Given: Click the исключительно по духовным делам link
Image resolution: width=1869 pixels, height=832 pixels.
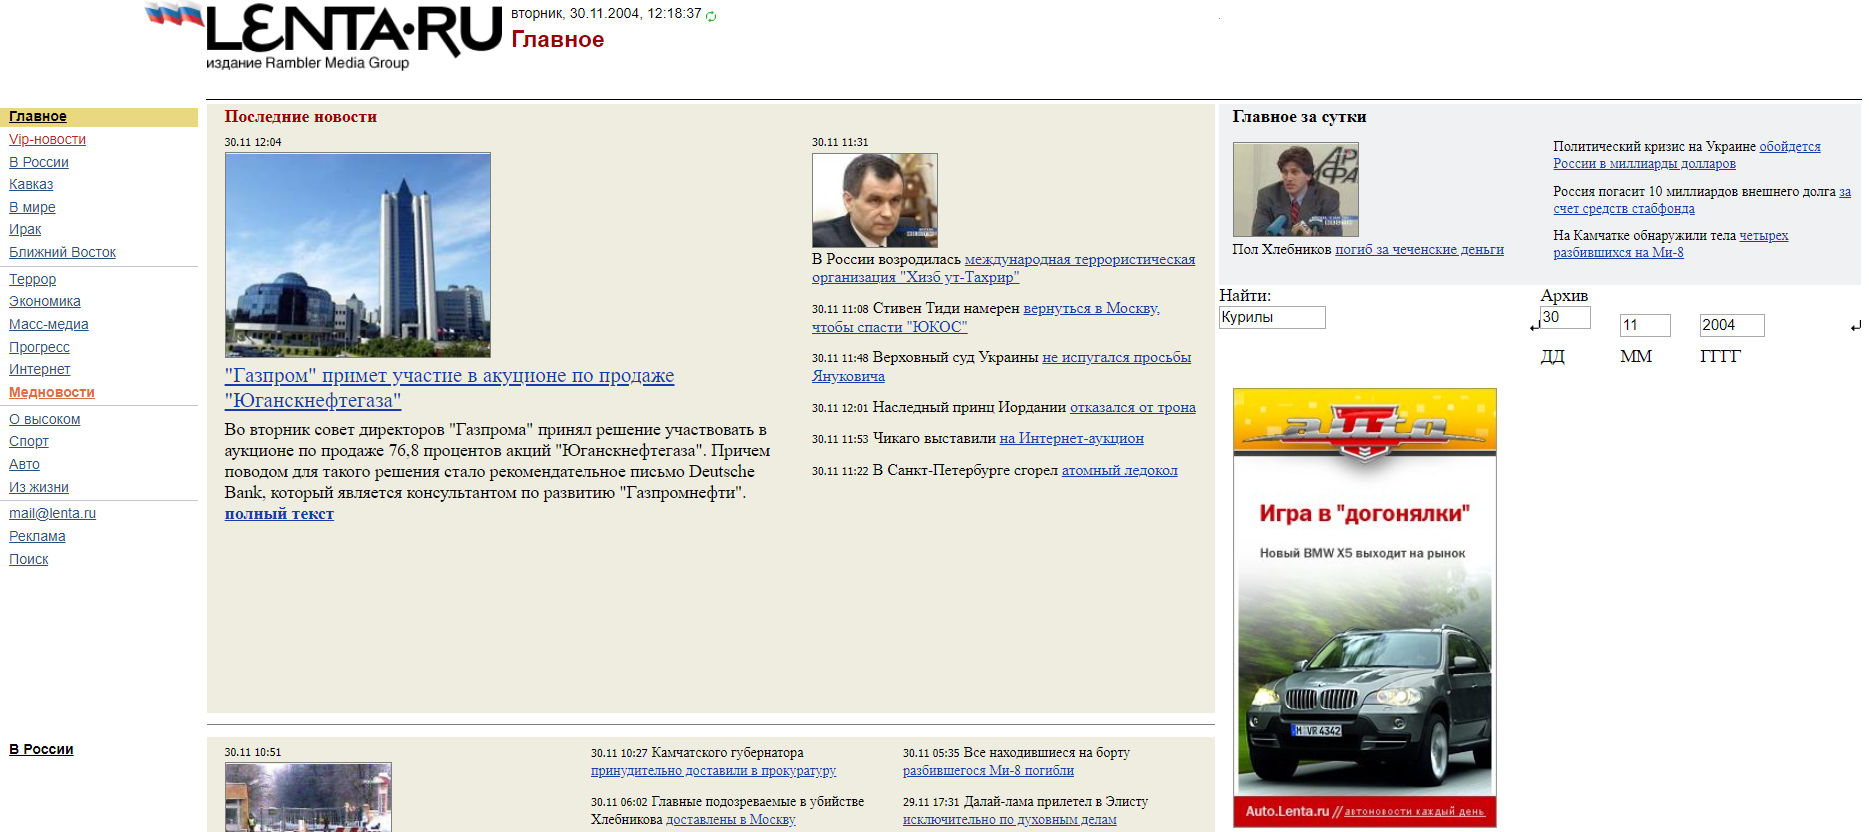Looking at the screenshot, I should 1010,820.
